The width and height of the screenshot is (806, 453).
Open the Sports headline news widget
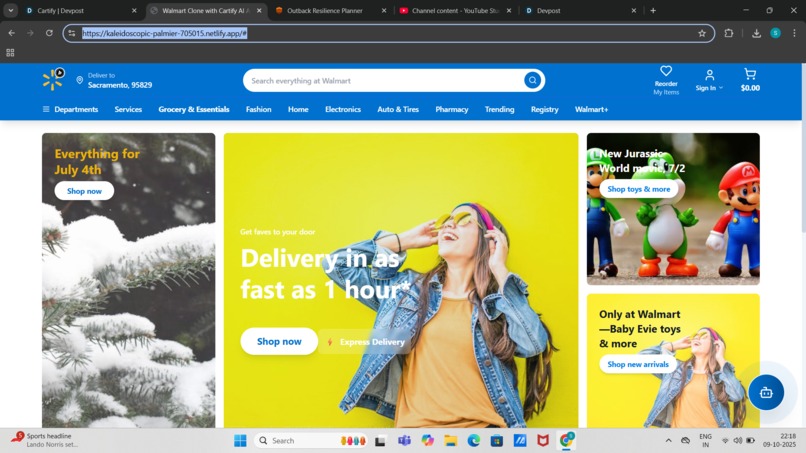pyautogui.click(x=45, y=440)
